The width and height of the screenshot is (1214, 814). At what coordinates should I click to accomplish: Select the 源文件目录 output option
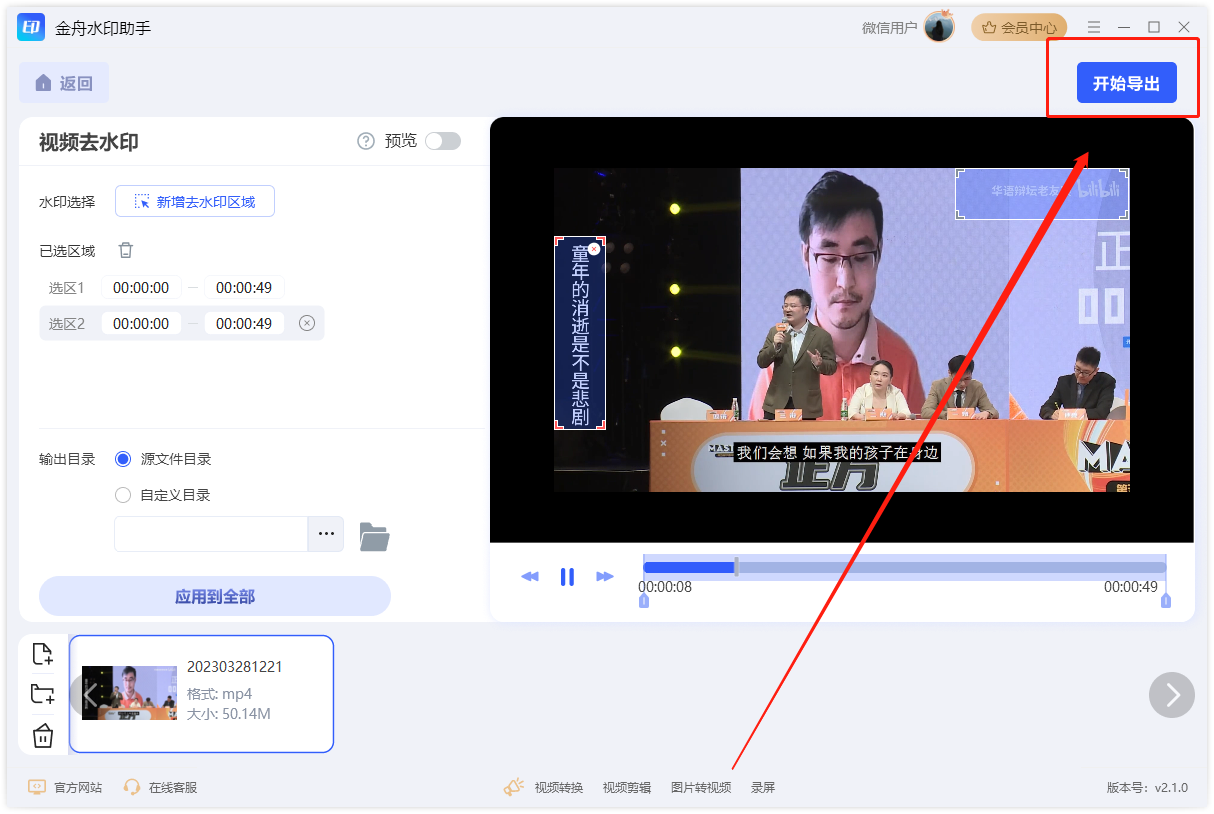coord(122,459)
